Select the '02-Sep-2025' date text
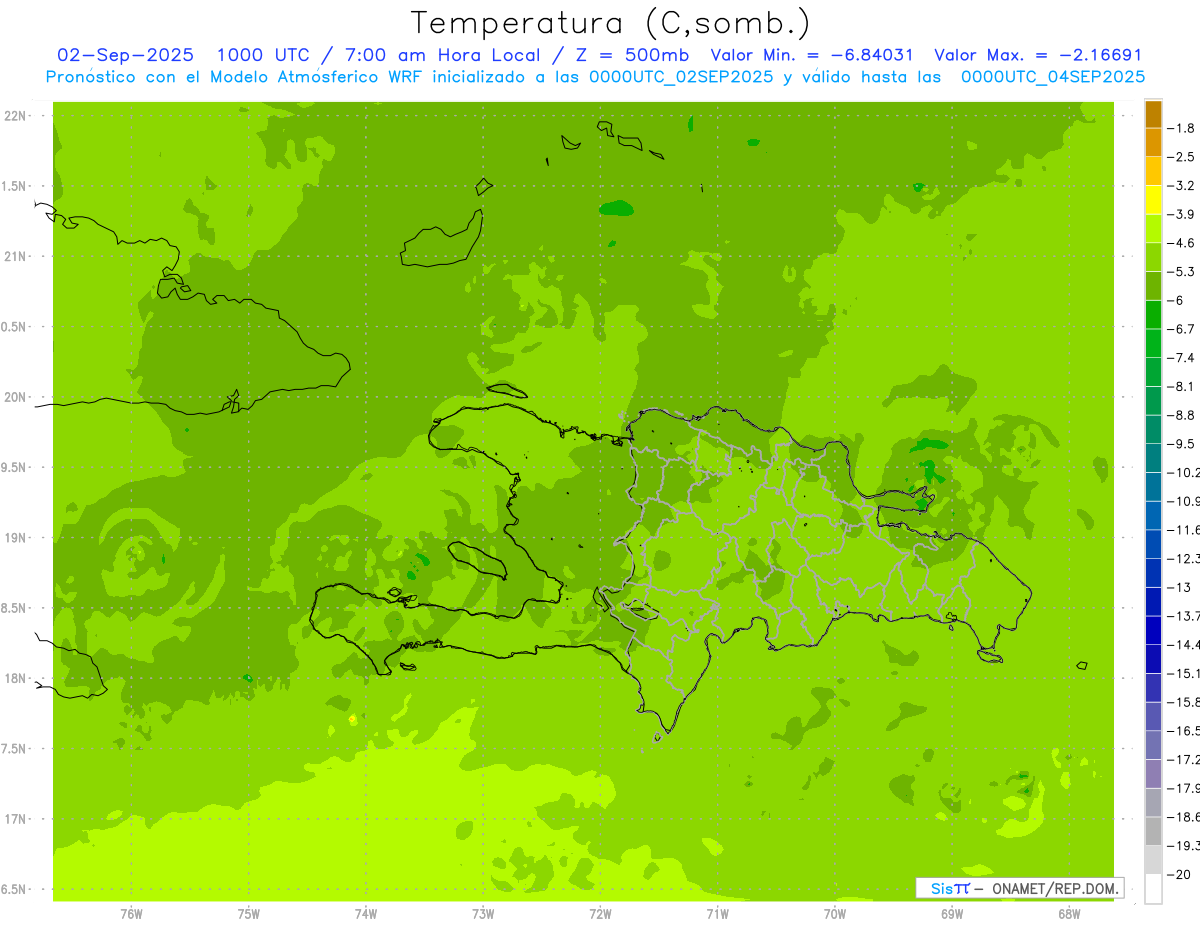Viewport: 1200px width, 927px height. point(126,55)
